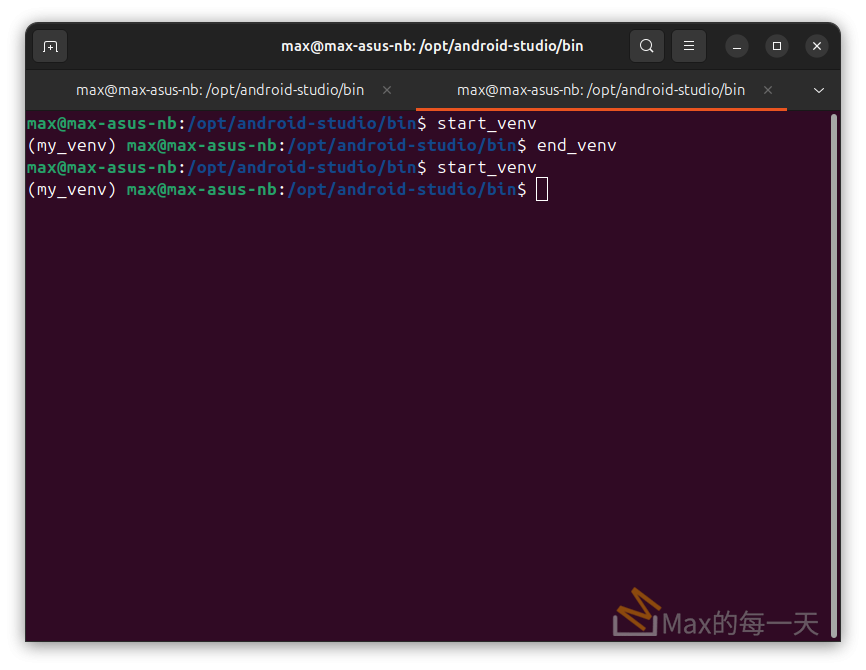
Task: Click the (my_venv) prefix on the last prompt
Action: (x=72, y=189)
